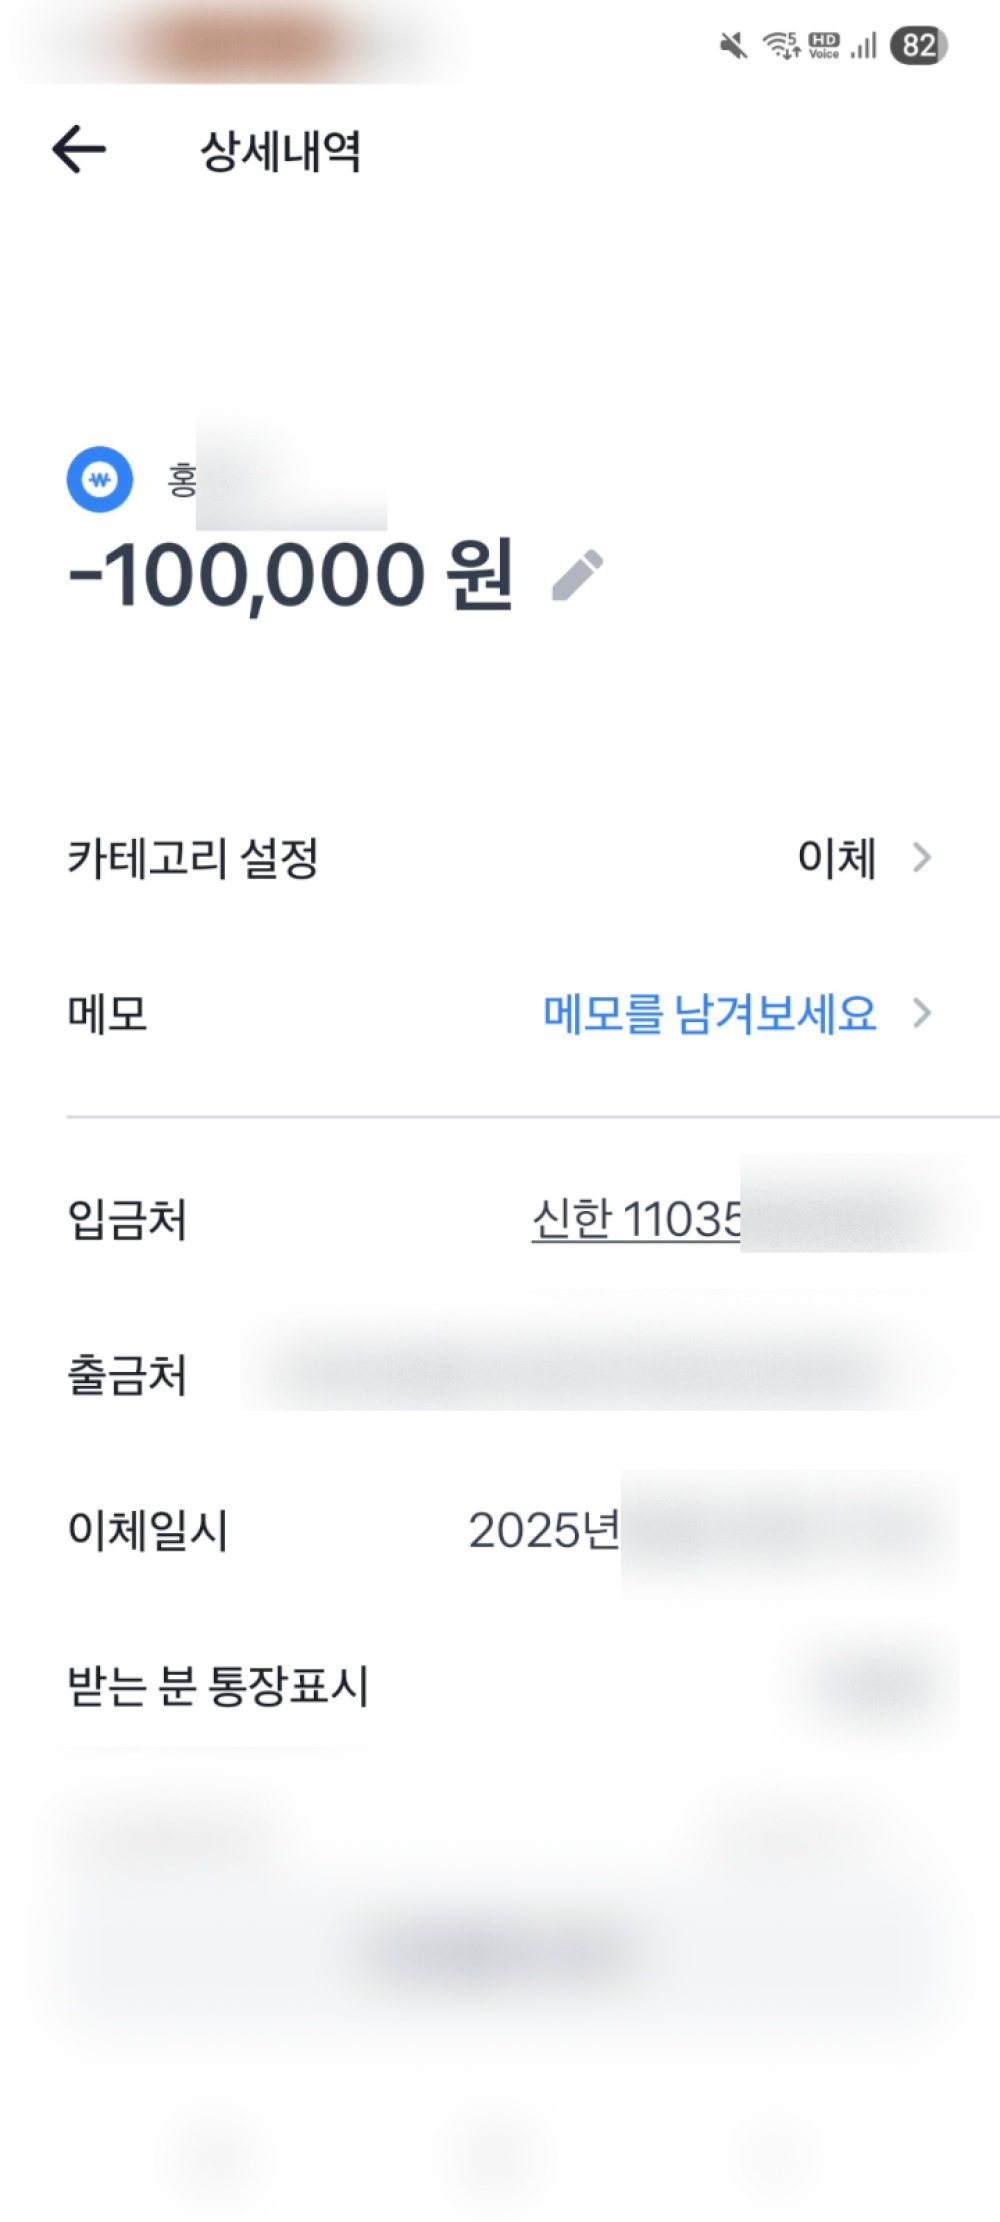Expand category chevron next to 이체
Viewport: 1000px width, 2222px height.
coord(922,857)
